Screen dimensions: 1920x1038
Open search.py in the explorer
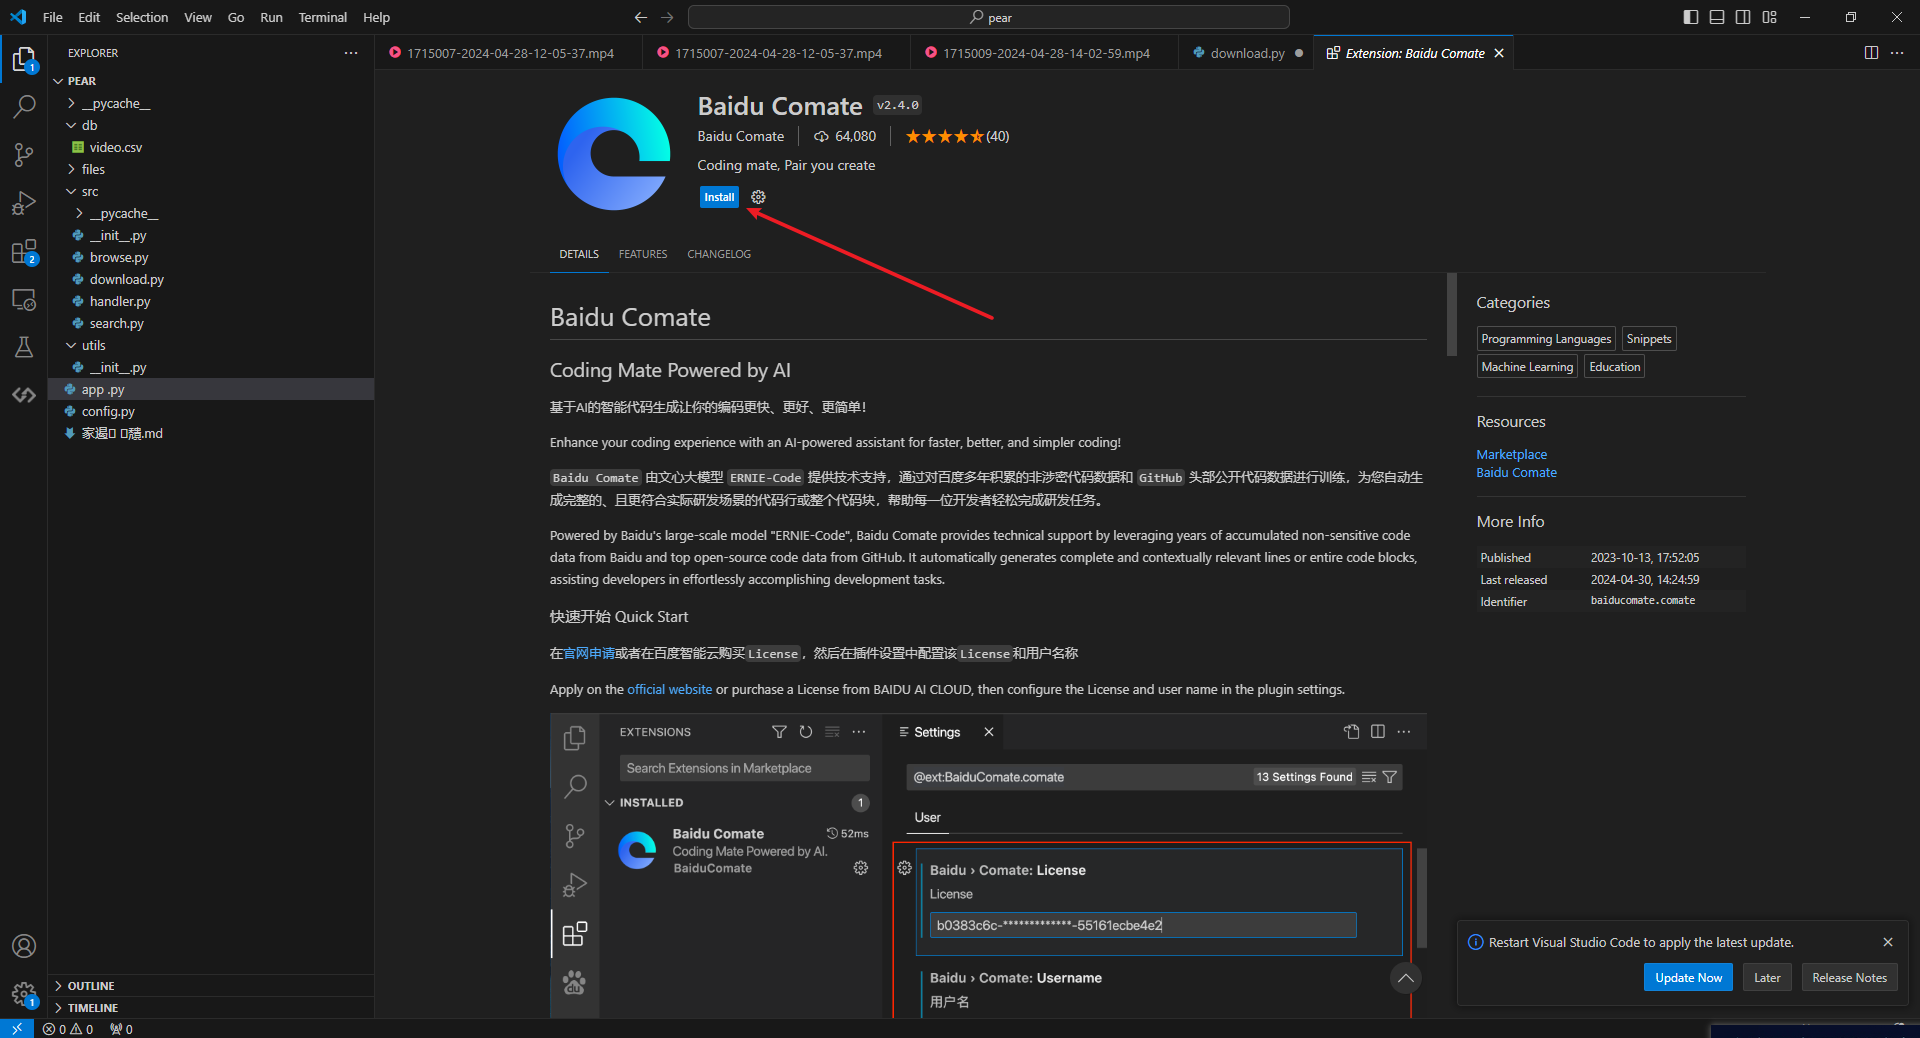click(x=211, y=323)
